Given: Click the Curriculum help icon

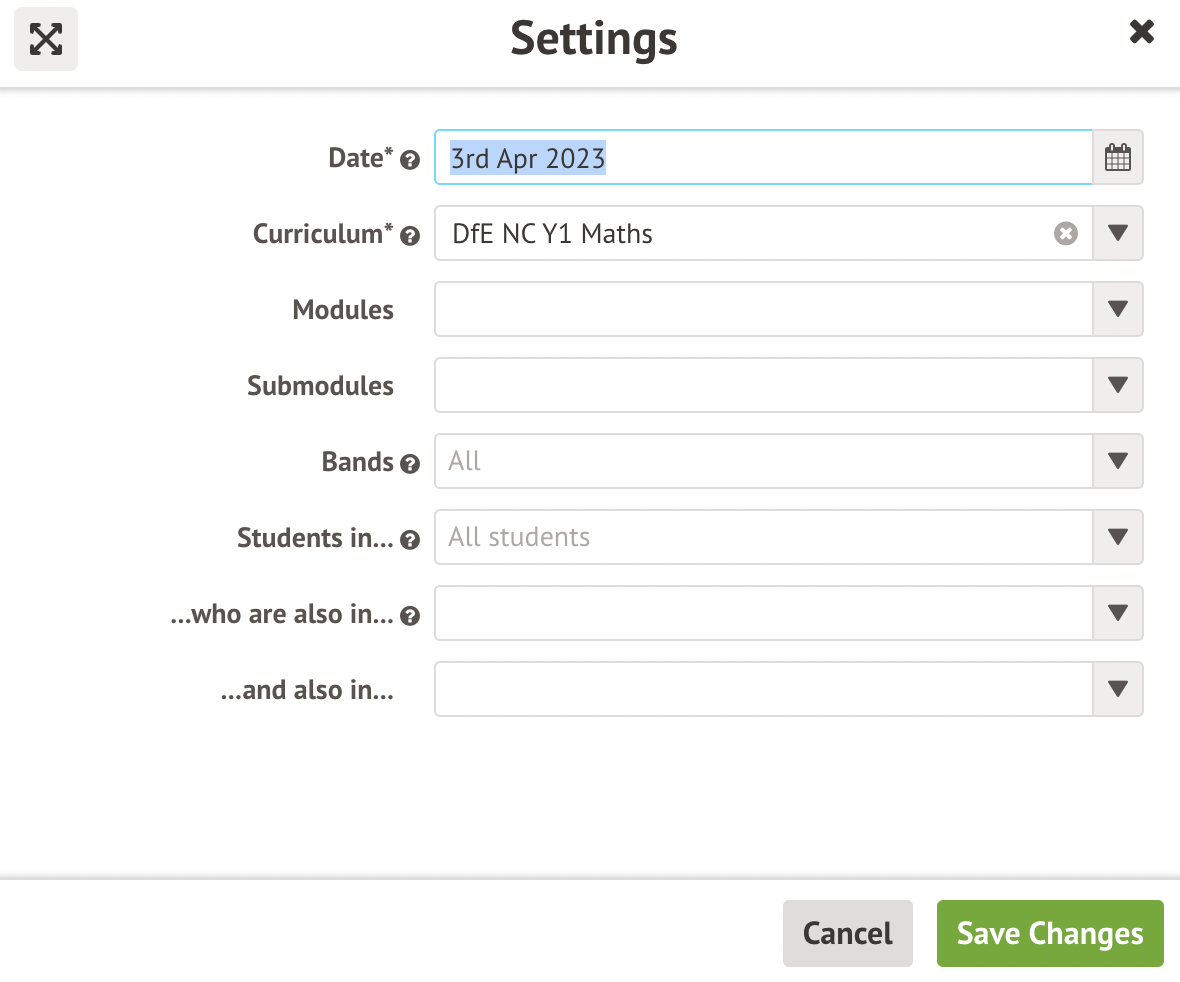Looking at the screenshot, I should click(x=410, y=236).
